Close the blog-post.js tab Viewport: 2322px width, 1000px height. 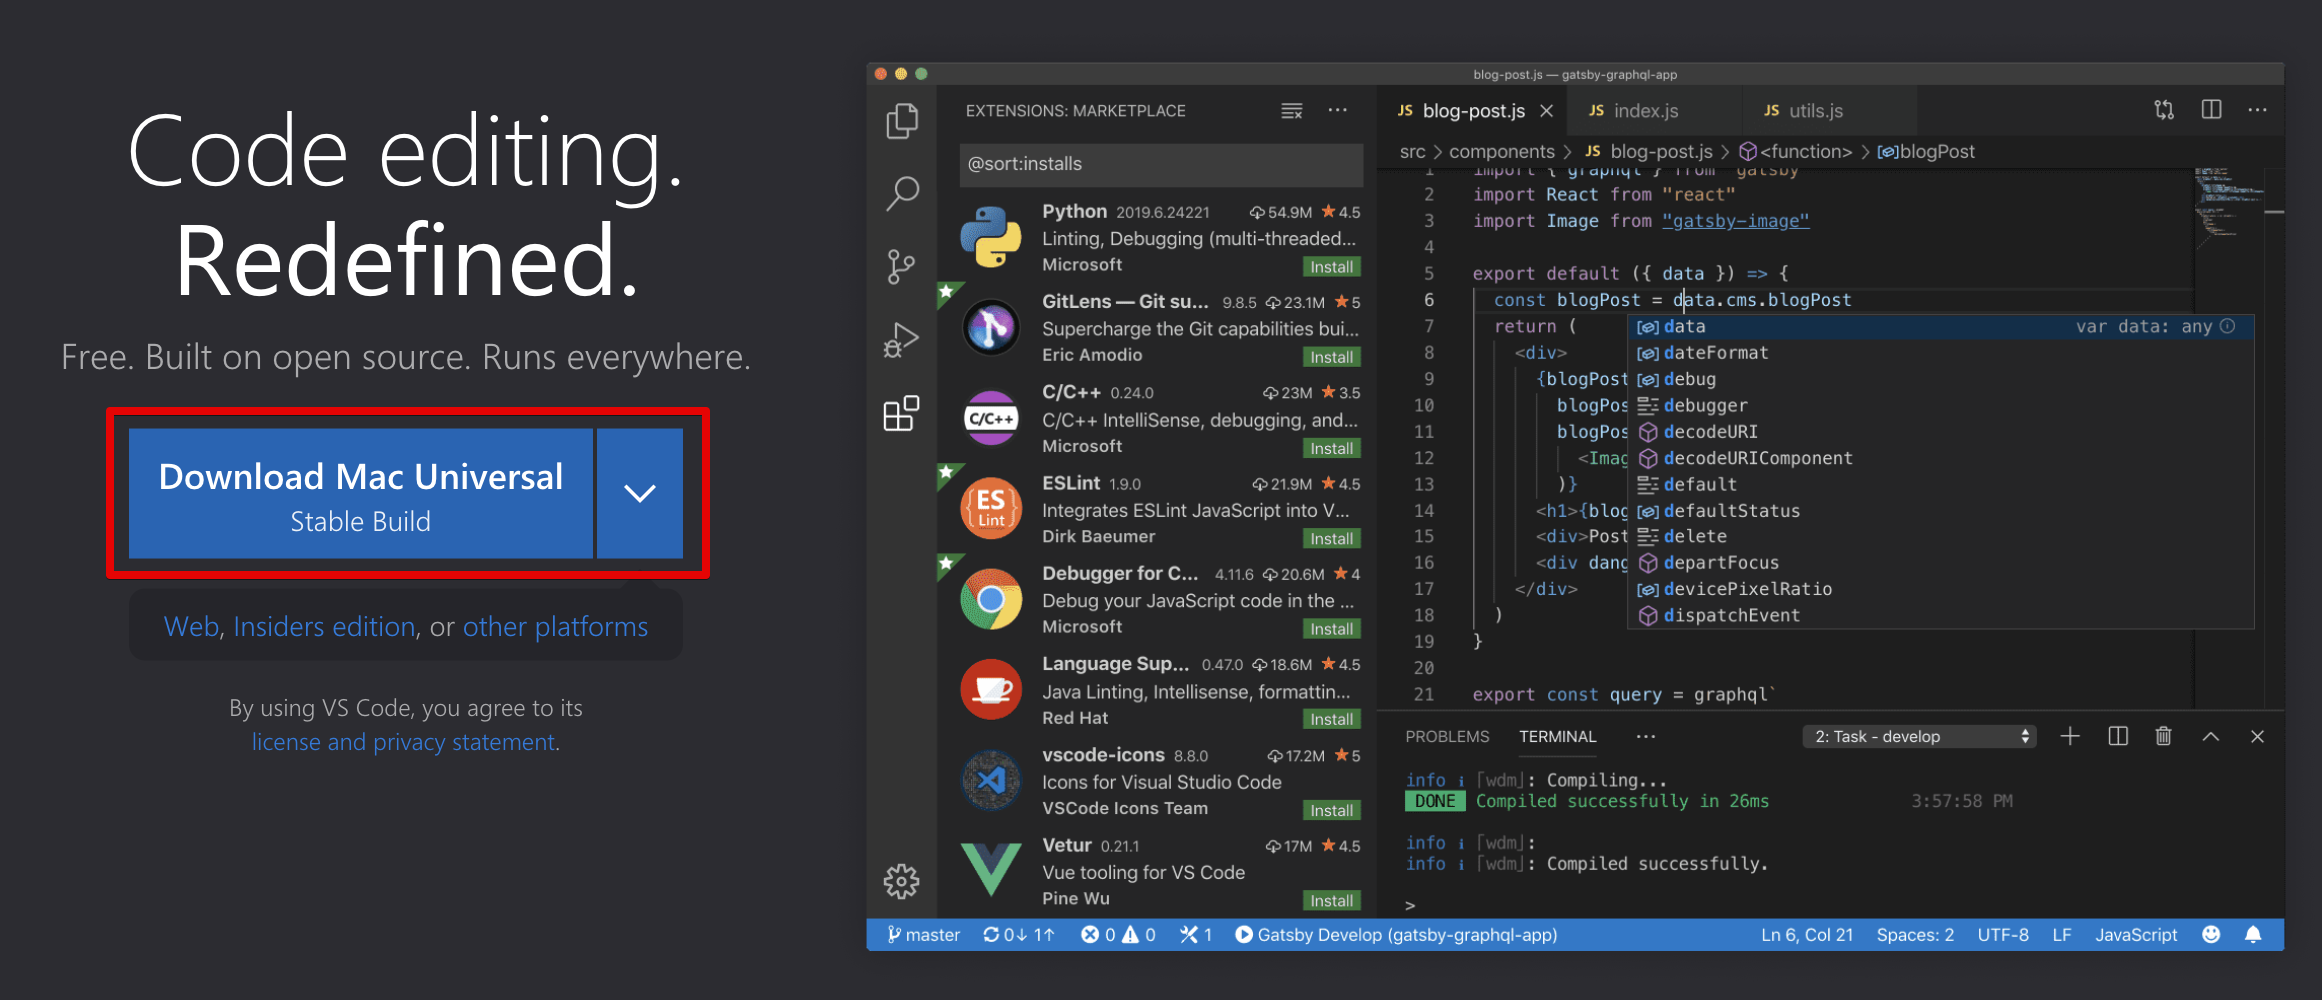click(x=1546, y=111)
